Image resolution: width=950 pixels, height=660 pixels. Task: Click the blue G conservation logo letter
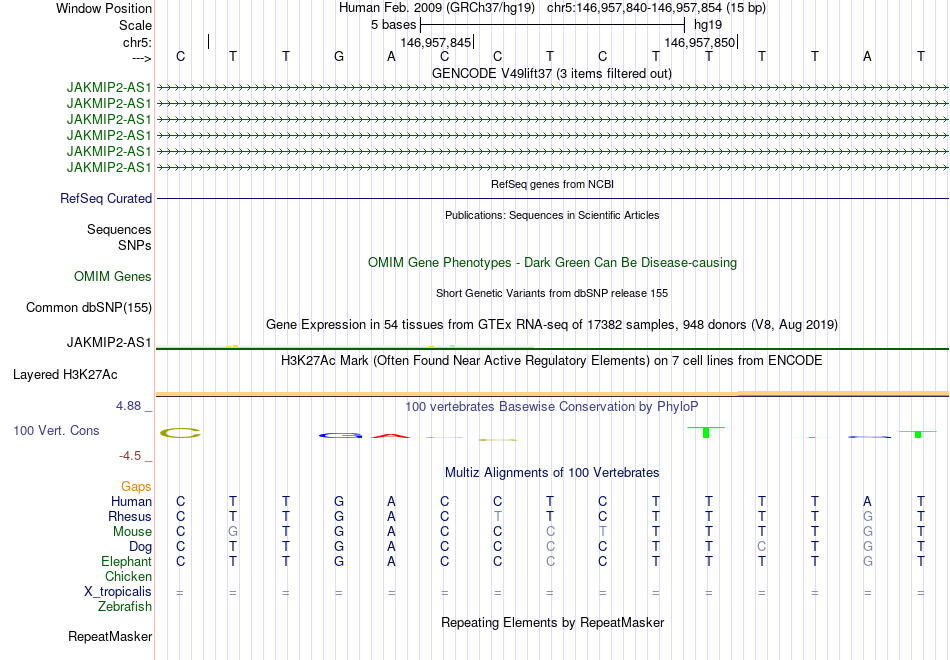coord(340,435)
